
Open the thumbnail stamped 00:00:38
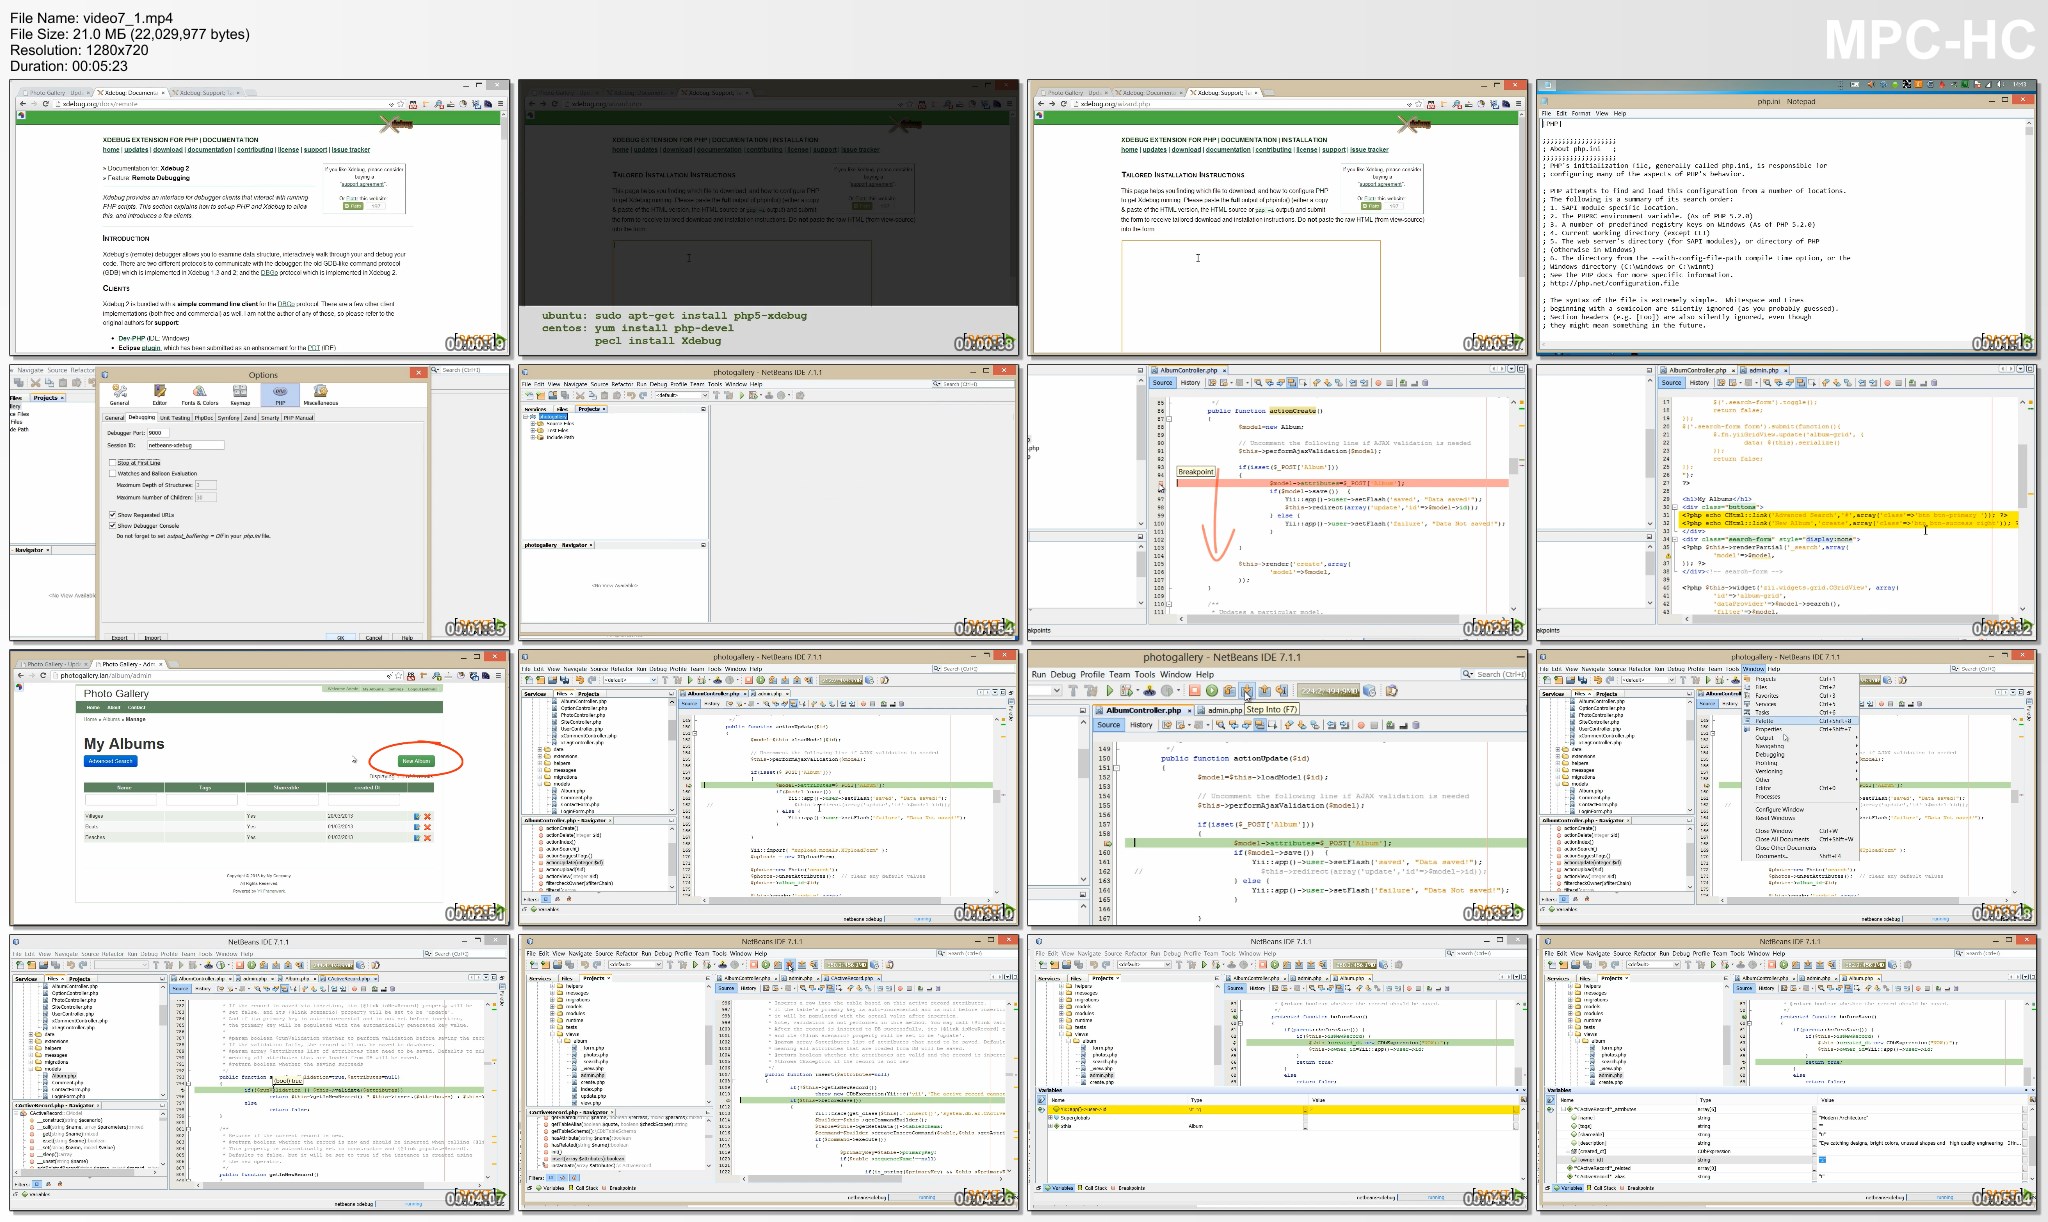(768, 217)
